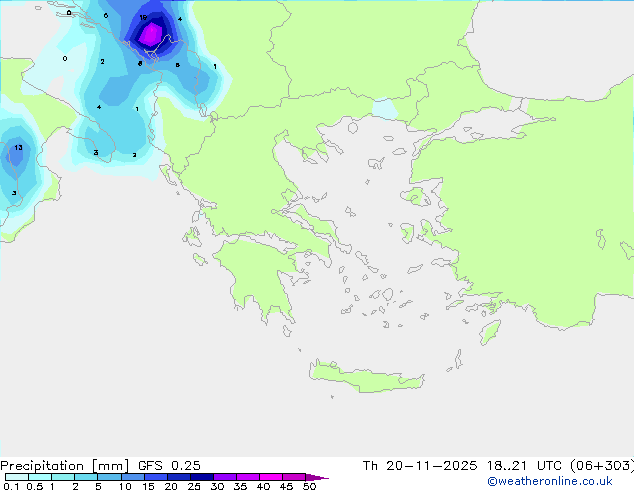Click the legend label '30'

pyautogui.click(x=217, y=486)
